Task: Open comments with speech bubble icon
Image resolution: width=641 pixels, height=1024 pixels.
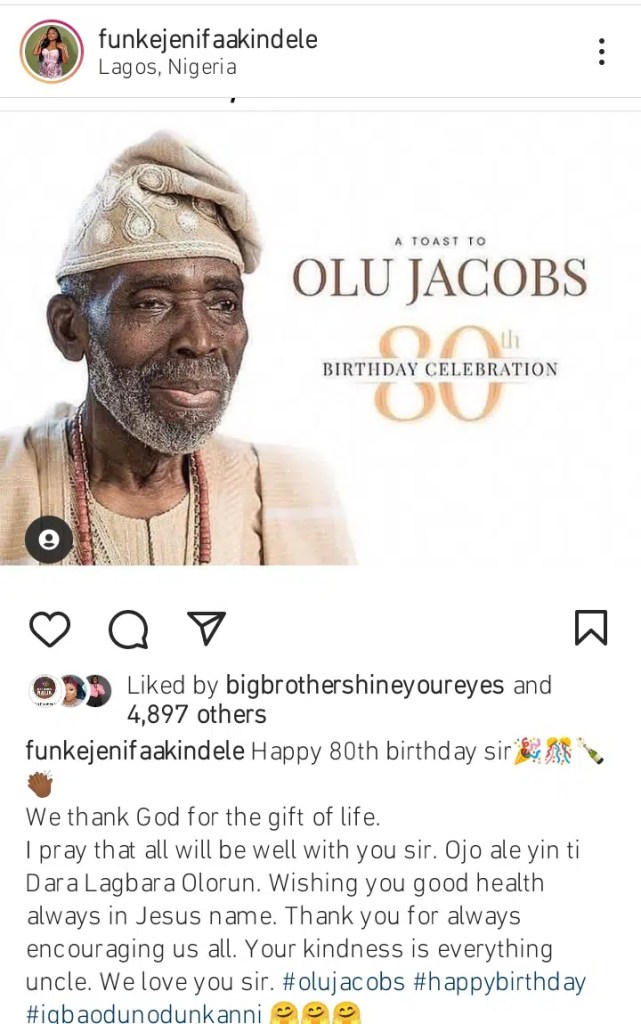Action: pyautogui.click(x=128, y=629)
